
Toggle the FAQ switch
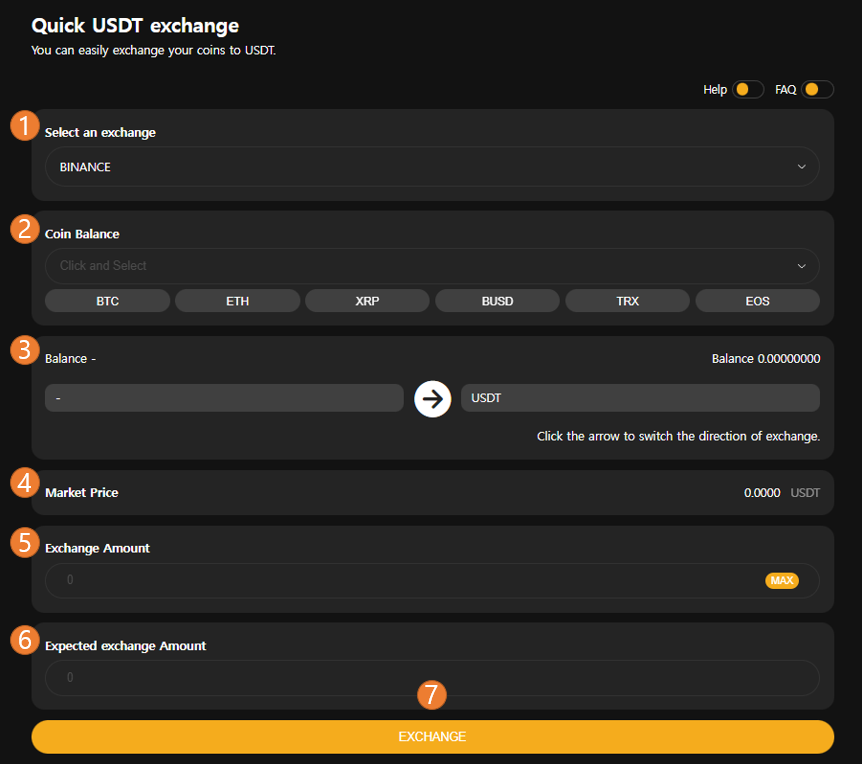[x=817, y=90]
